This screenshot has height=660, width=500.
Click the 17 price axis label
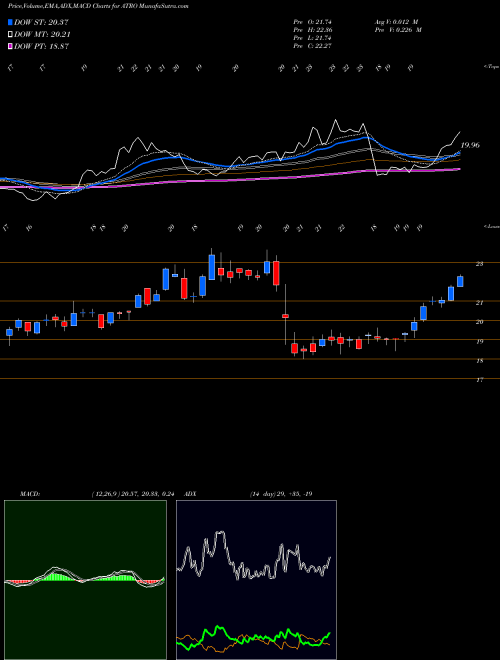point(479,380)
